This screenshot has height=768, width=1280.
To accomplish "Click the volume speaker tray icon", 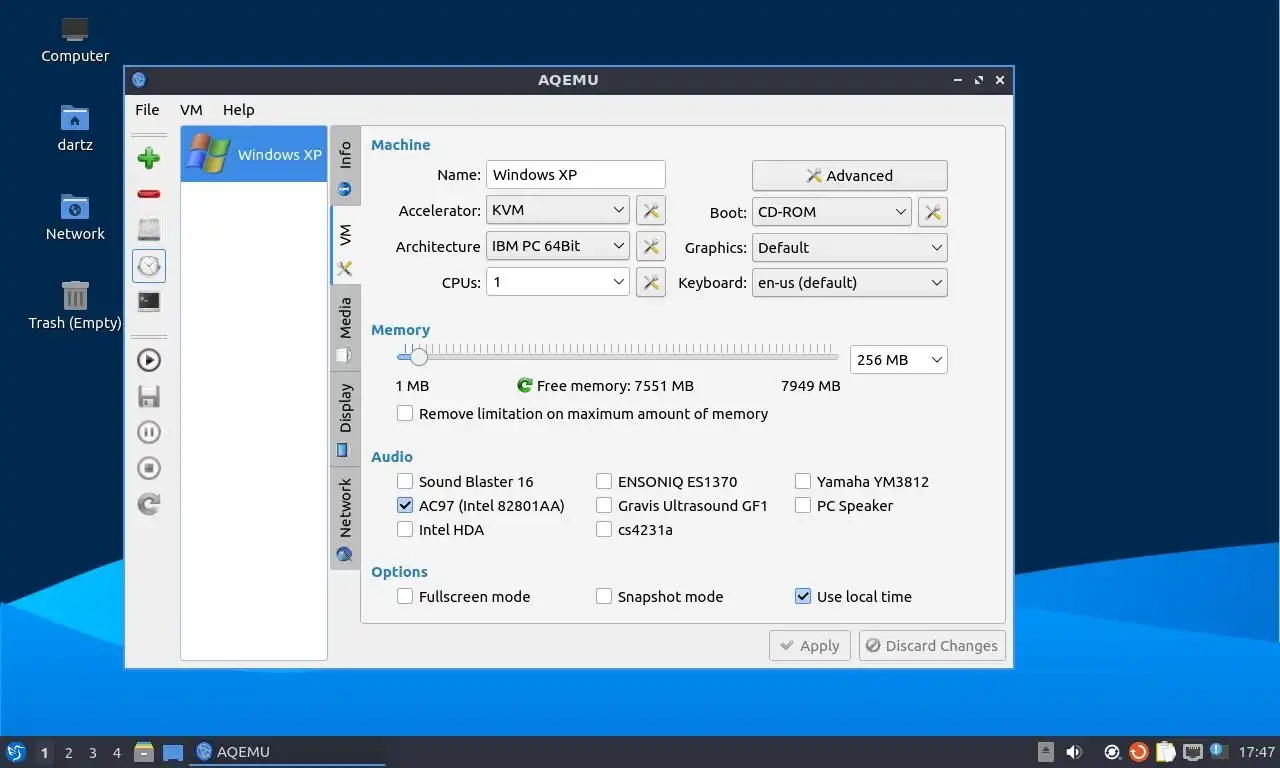I will (x=1074, y=752).
